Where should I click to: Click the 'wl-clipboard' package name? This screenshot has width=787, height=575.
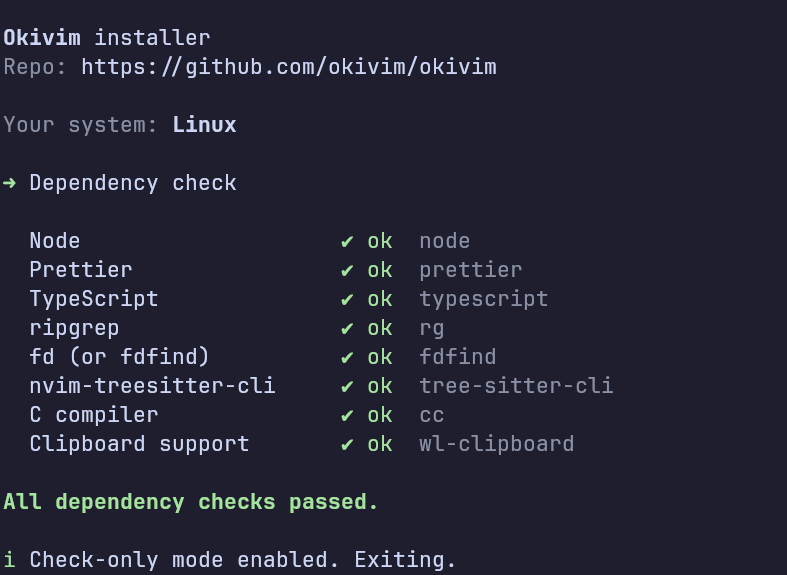pos(497,444)
